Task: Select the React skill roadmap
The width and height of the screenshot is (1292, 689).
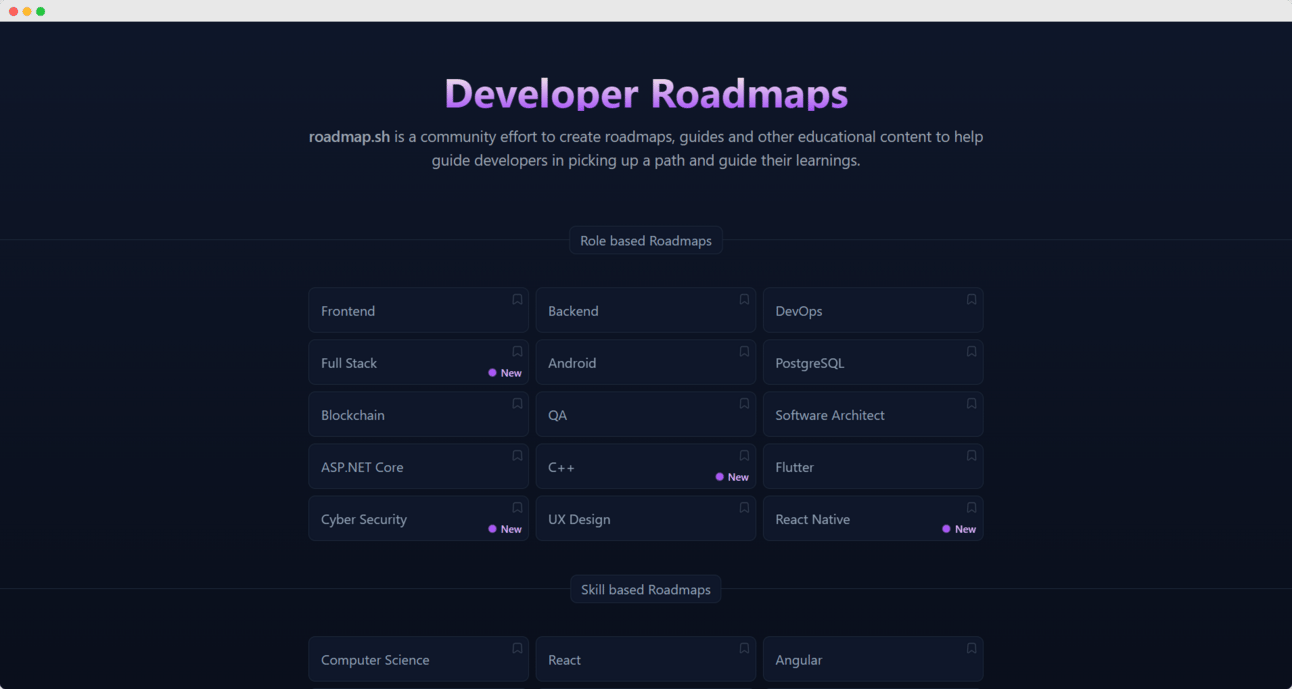Action: point(645,659)
